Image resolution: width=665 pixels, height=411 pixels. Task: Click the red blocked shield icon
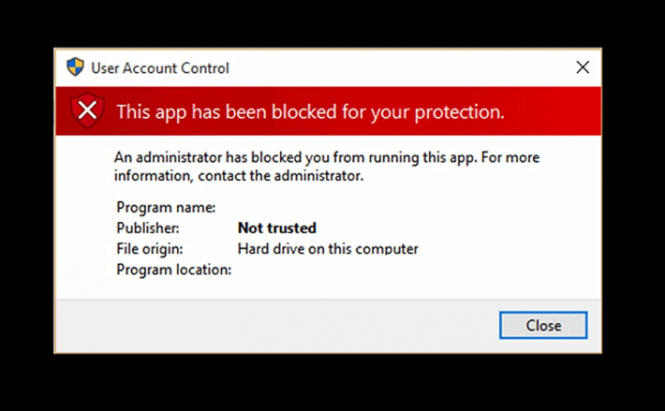tap(87, 111)
